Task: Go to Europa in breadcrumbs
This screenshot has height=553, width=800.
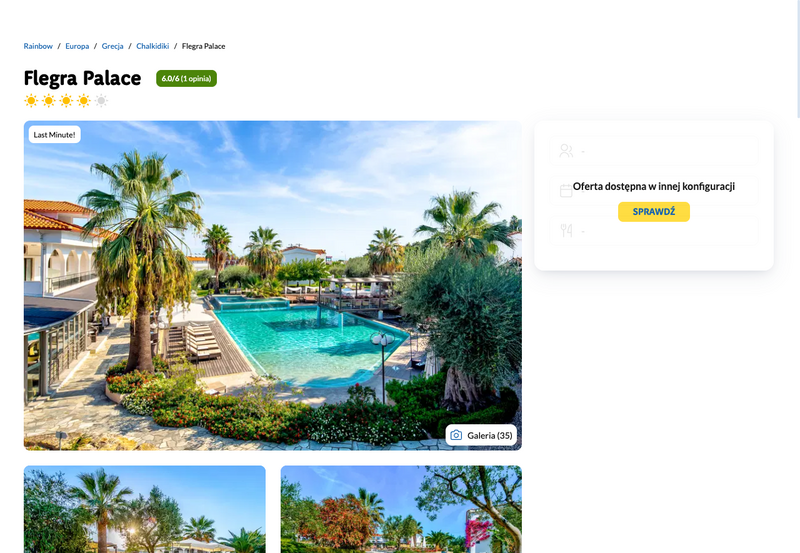Action: tap(77, 46)
